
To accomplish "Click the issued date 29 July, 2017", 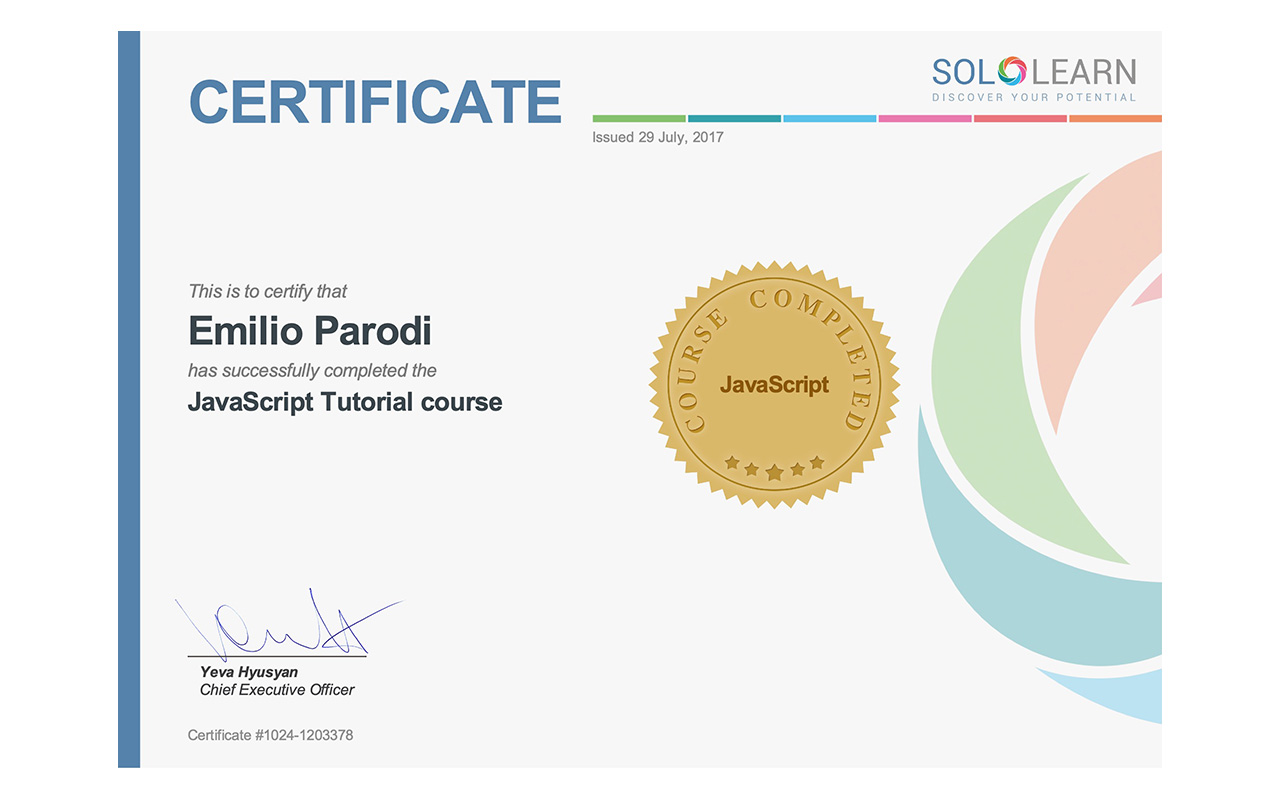I will click(657, 137).
